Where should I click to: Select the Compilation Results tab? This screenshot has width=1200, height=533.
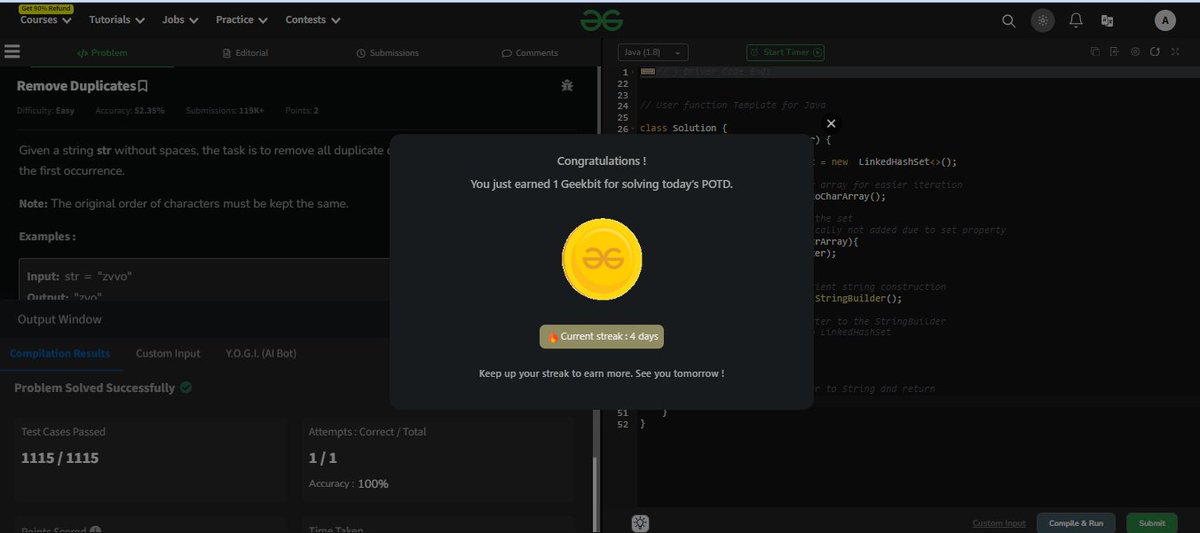click(60, 353)
